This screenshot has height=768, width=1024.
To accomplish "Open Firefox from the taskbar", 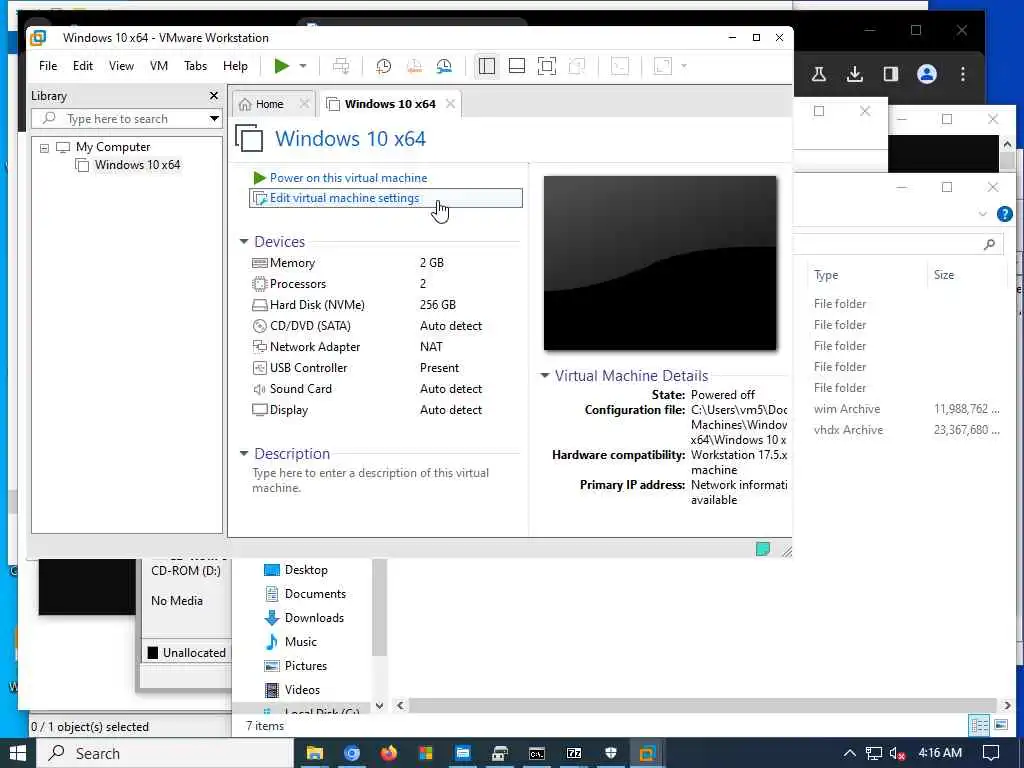I will 389,754.
